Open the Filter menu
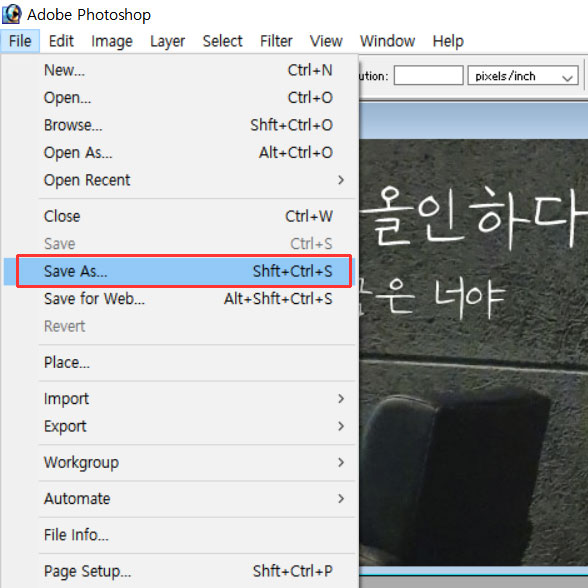The image size is (588, 588). [x=276, y=41]
